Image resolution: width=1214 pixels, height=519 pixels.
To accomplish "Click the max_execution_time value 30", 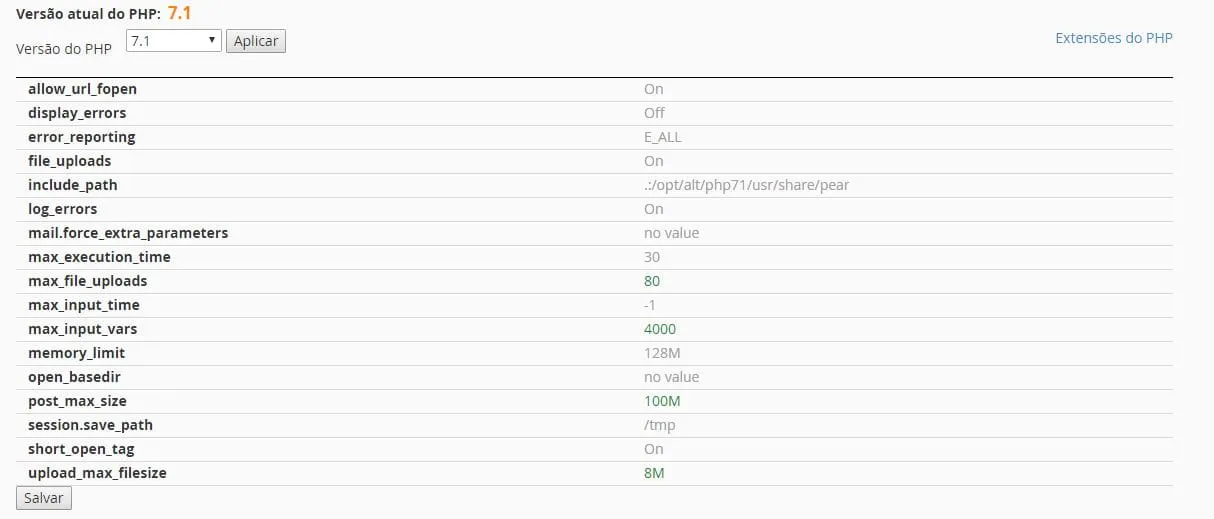I will [652, 257].
